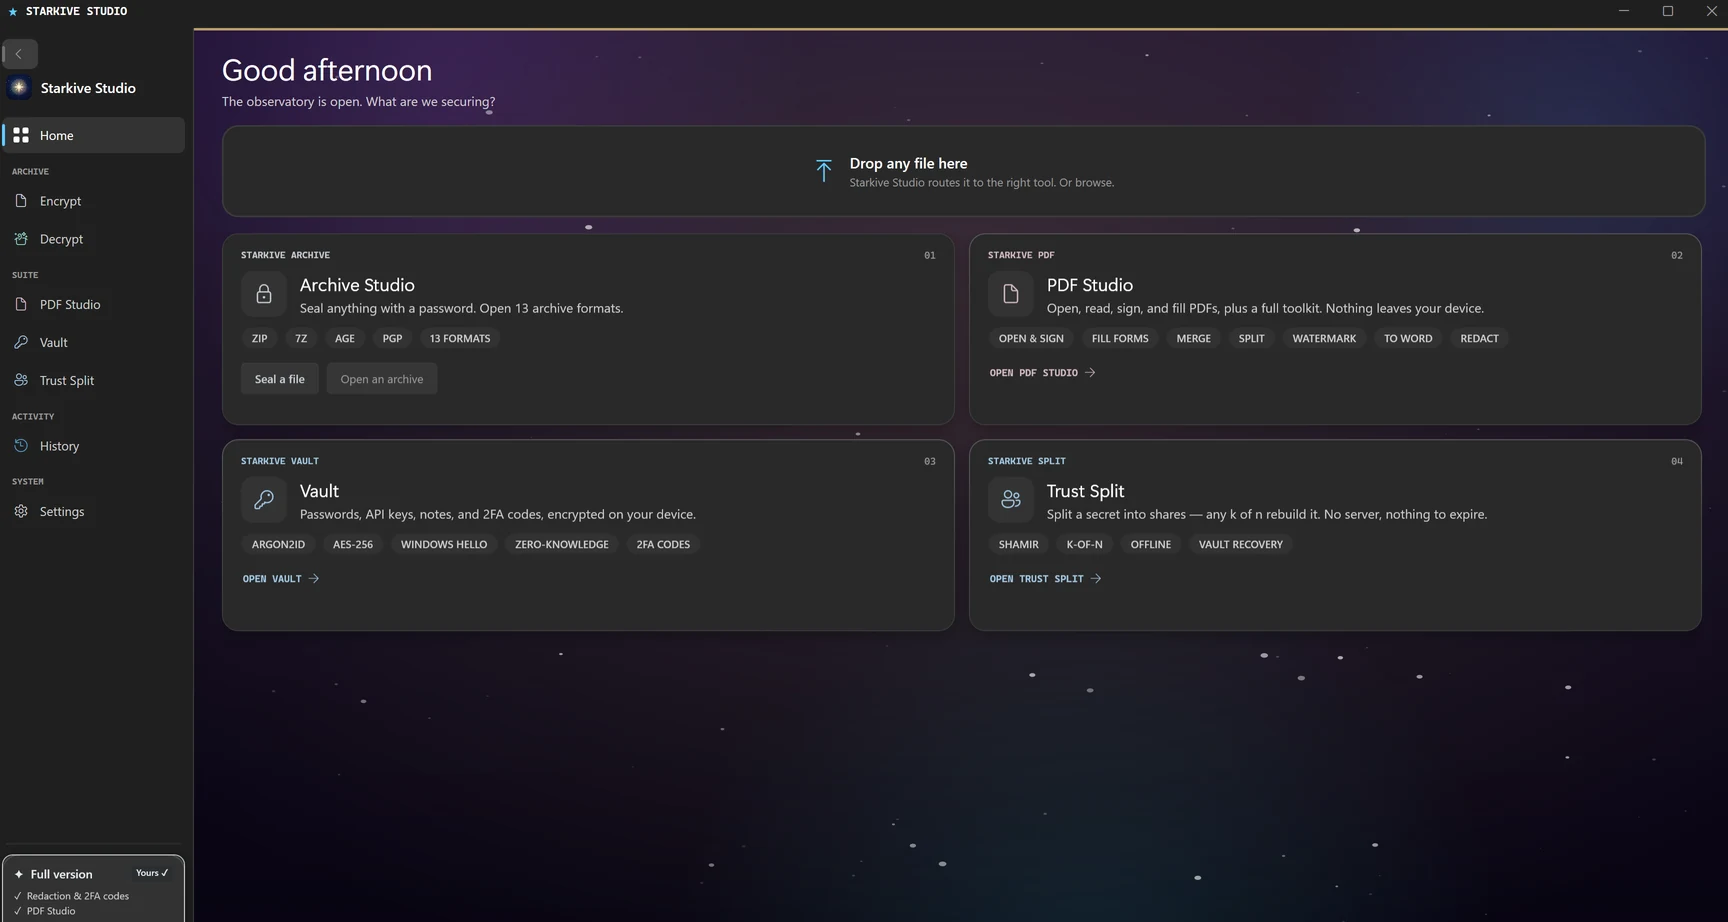1728x922 pixels.
Task: Click the OFFLINE tag
Action: tap(1151, 544)
